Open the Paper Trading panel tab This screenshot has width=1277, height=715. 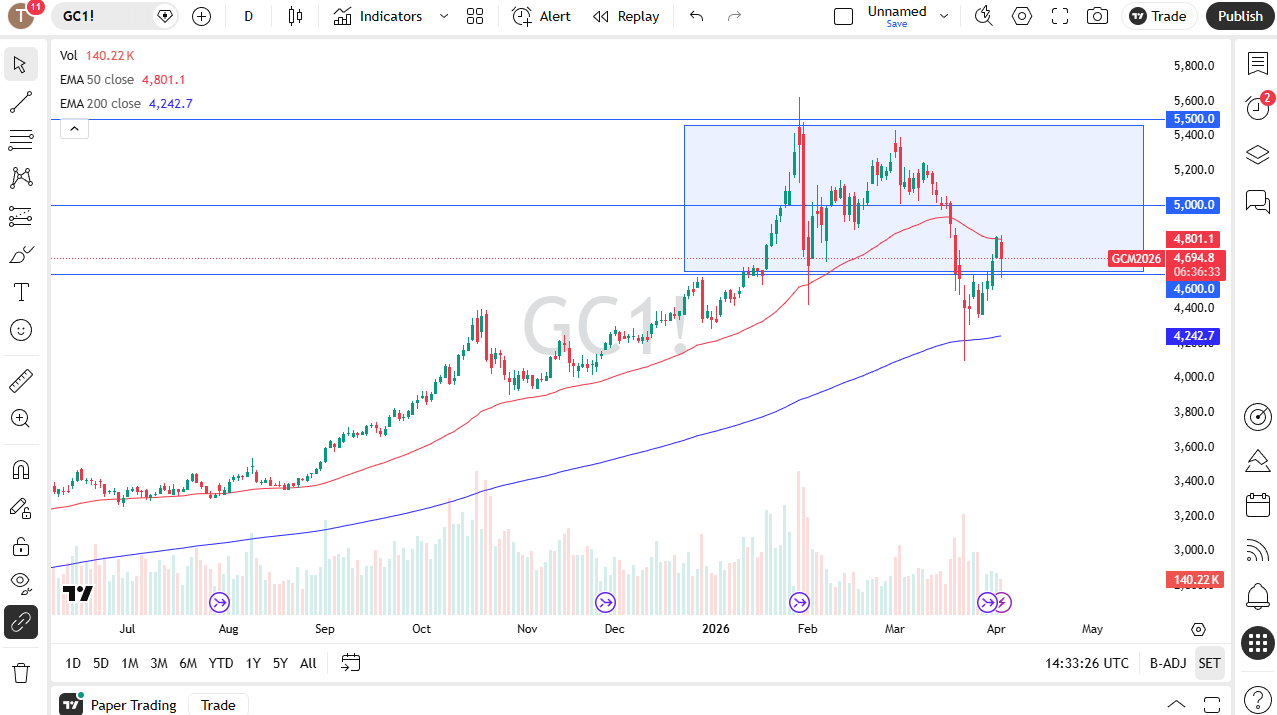[x=133, y=705]
